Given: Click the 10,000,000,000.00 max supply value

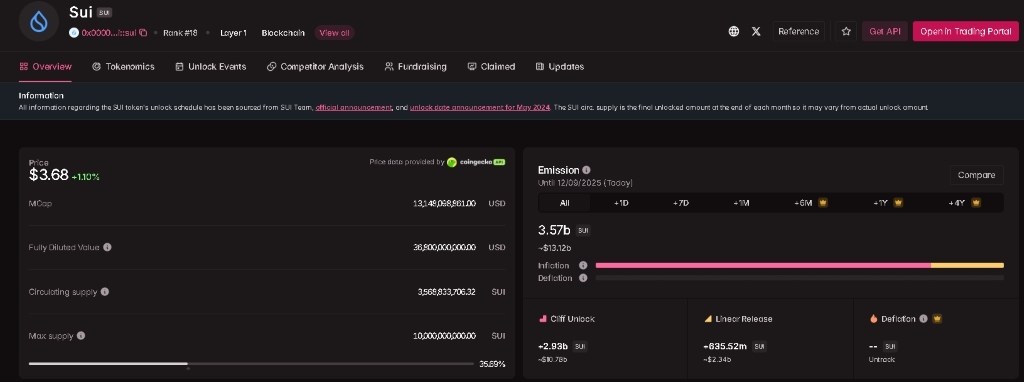Looking at the screenshot, I should click(x=445, y=336).
